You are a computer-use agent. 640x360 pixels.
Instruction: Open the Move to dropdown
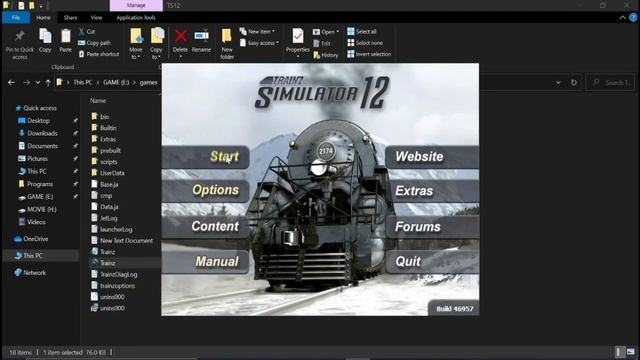pos(136,44)
